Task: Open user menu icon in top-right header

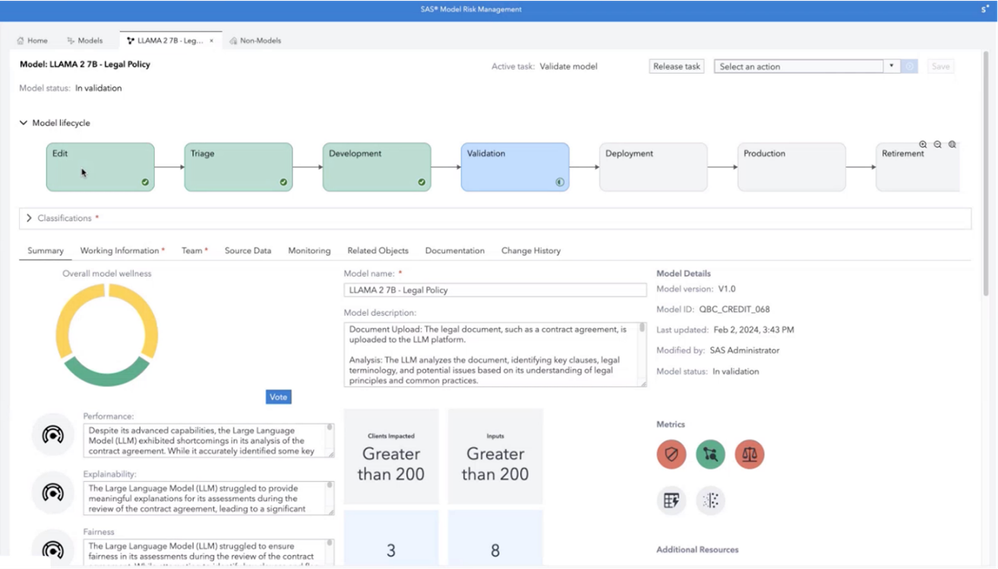Action: 985,9
